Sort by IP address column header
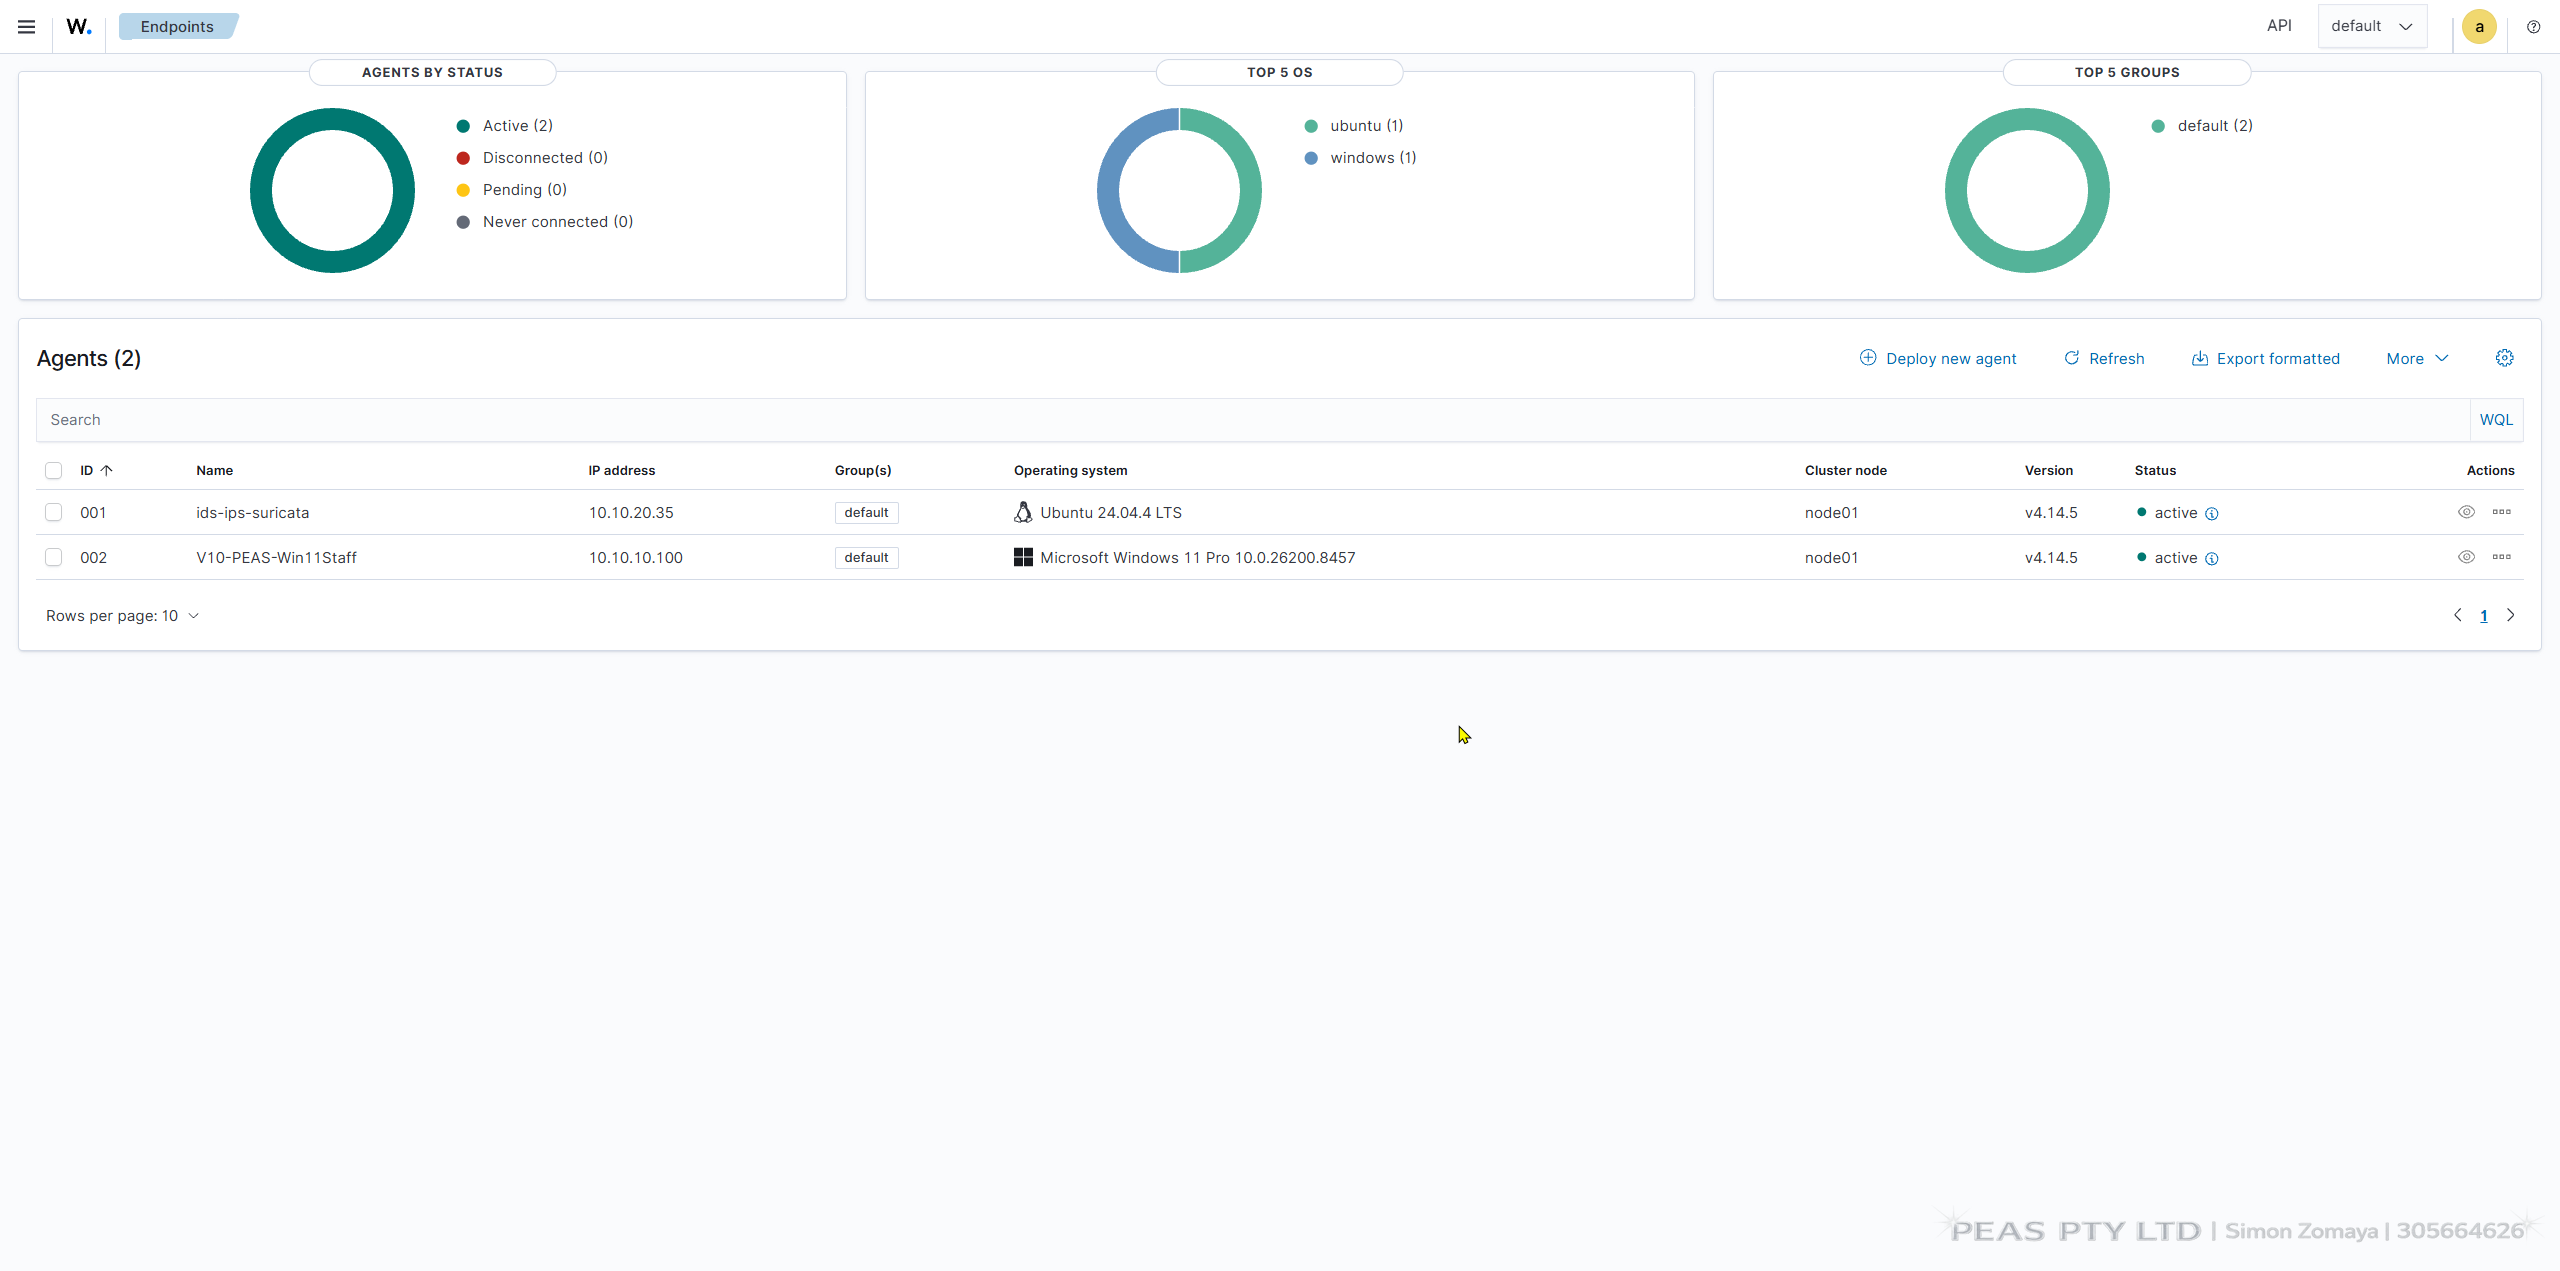This screenshot has height=1271, width=2560. pos(622,470)
